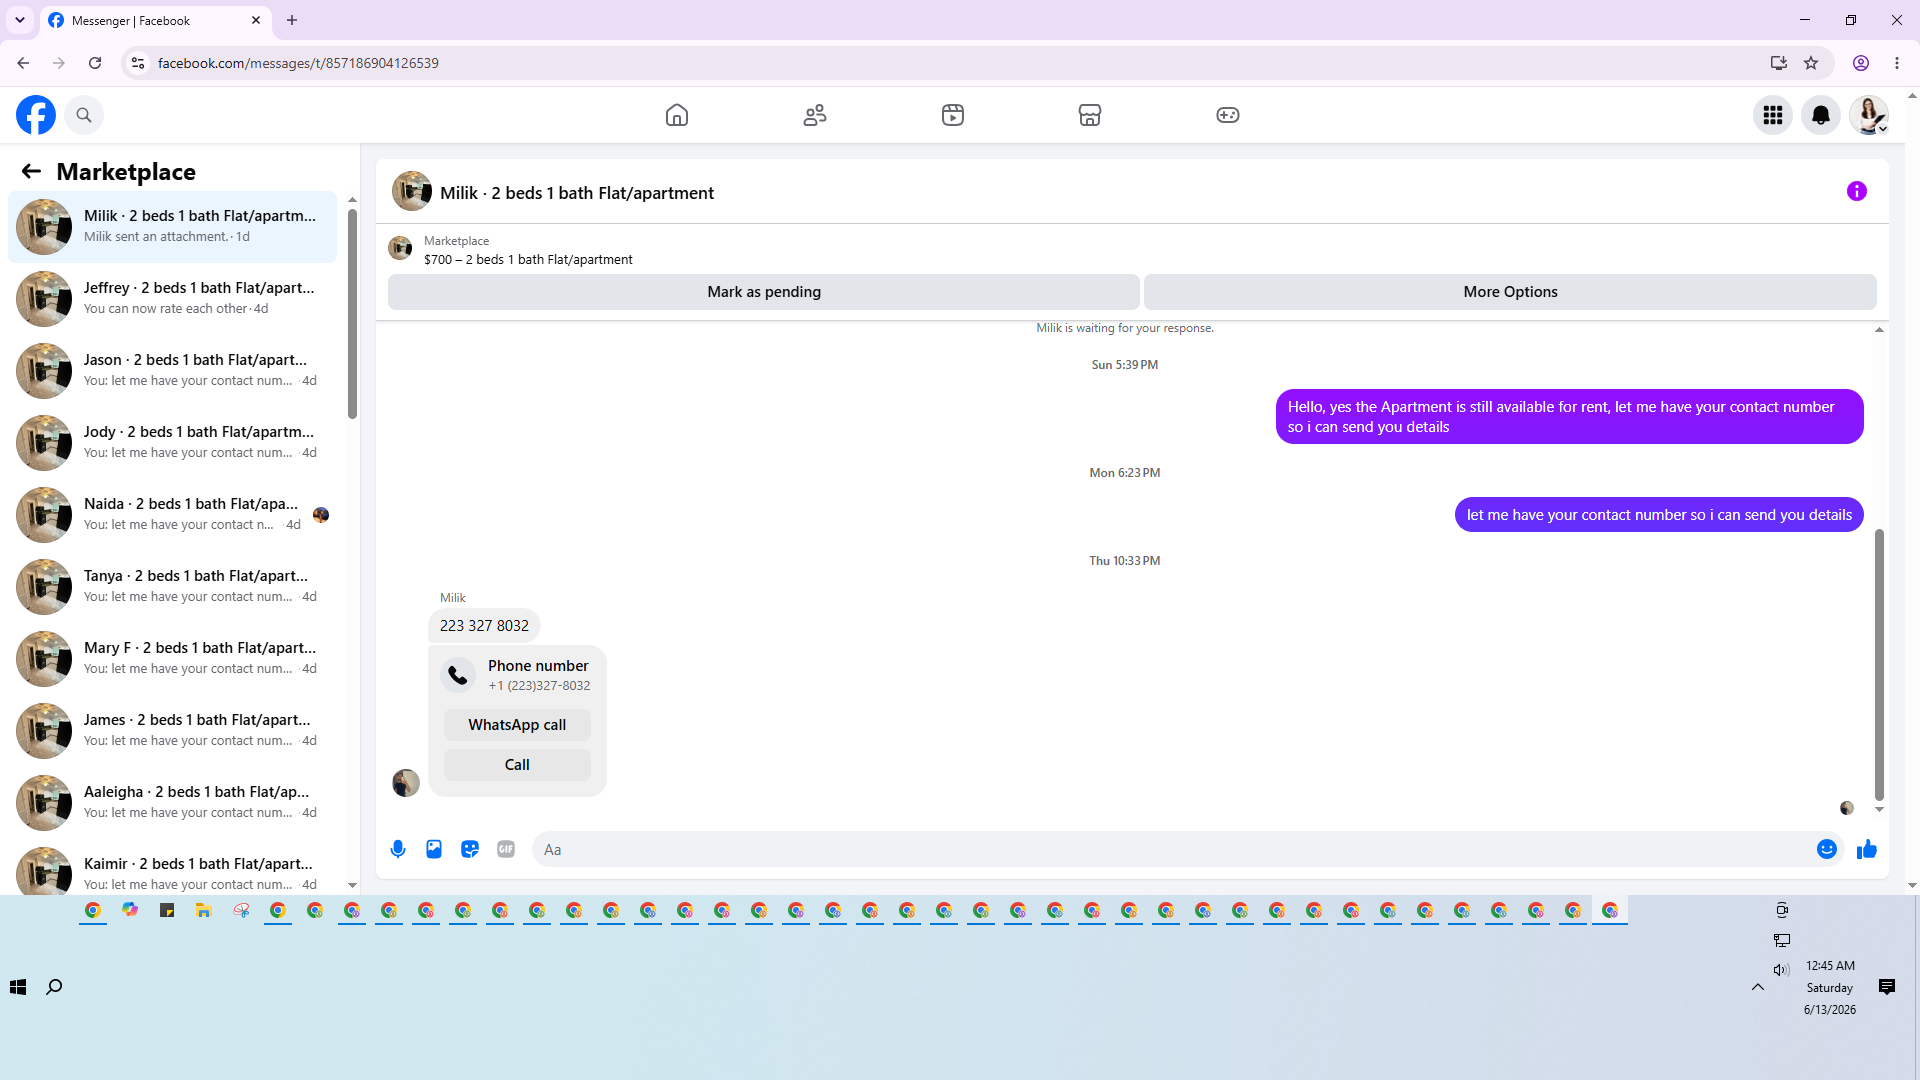Viewport: 1920px width, 1080px height.
Task: Open the James conversation
Action: coord(172,731)
